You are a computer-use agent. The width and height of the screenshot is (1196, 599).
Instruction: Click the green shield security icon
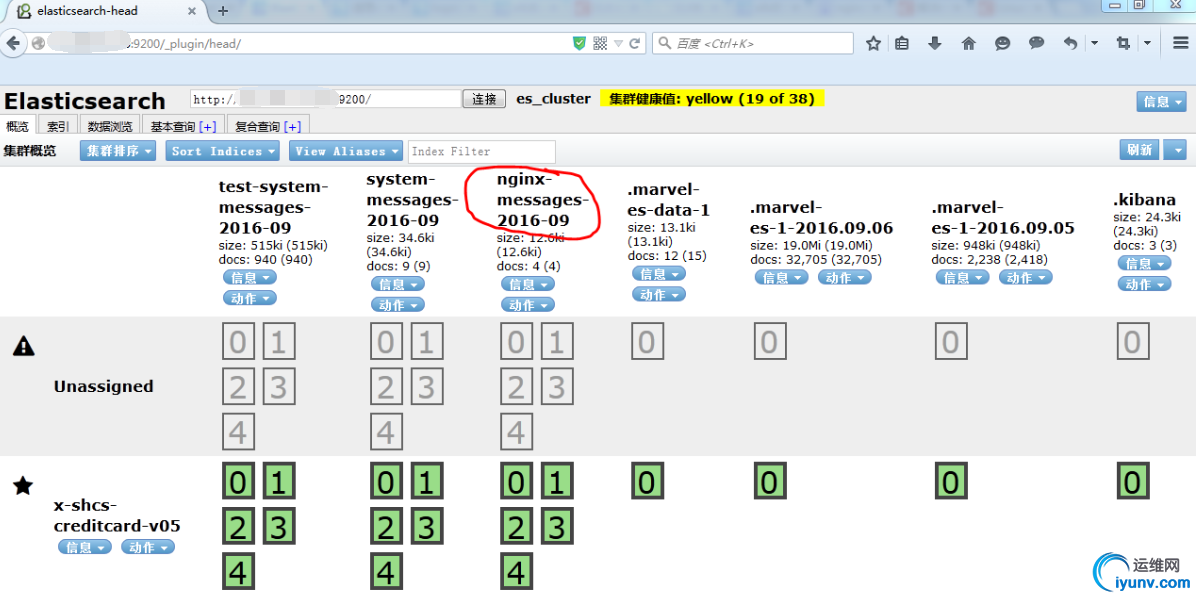[x=580, y=43]
